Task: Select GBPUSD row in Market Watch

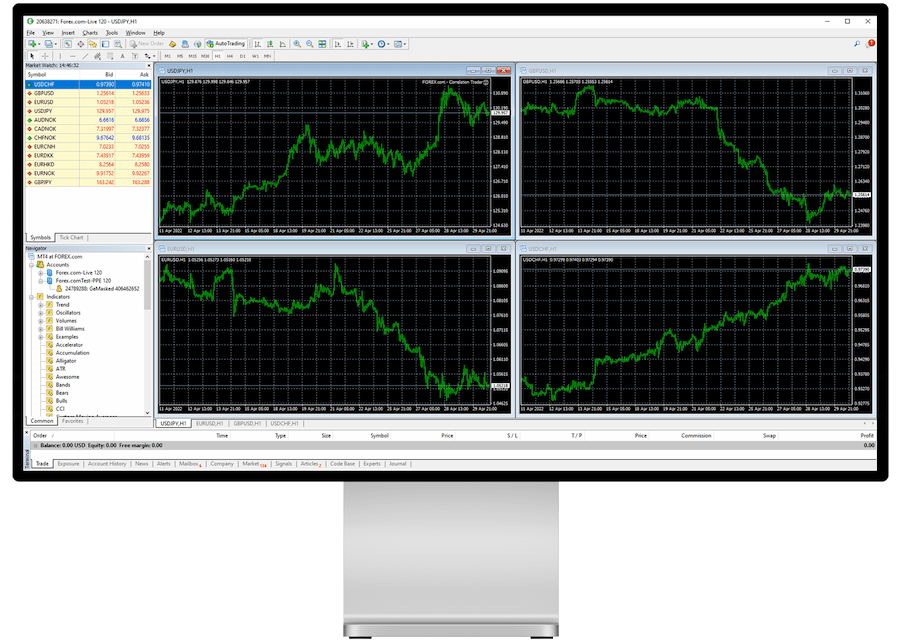Action: coord(88,93)
